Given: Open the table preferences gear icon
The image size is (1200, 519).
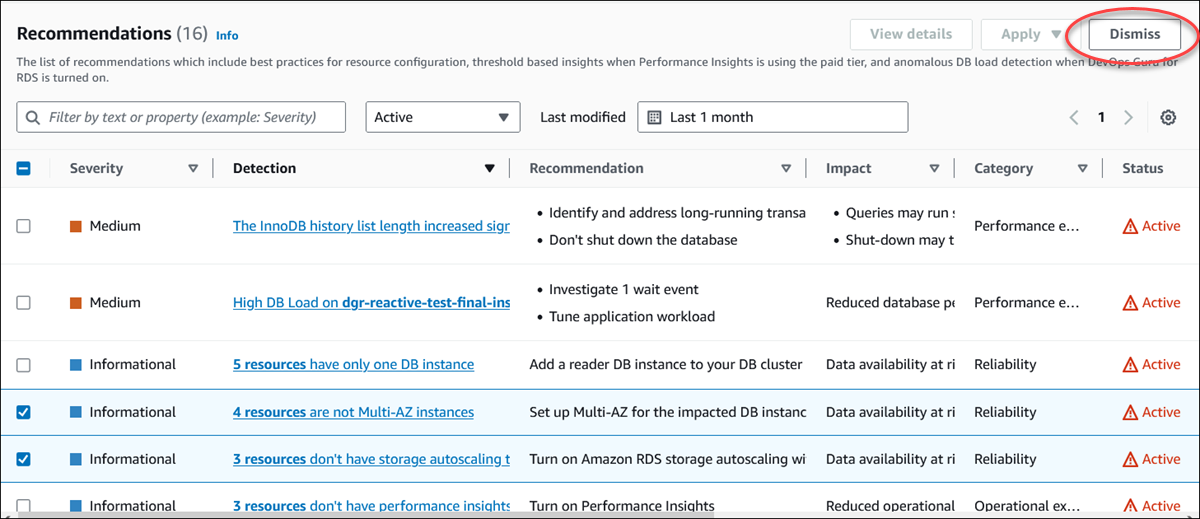Looking at the screenshot, I should pos(1167,118).
